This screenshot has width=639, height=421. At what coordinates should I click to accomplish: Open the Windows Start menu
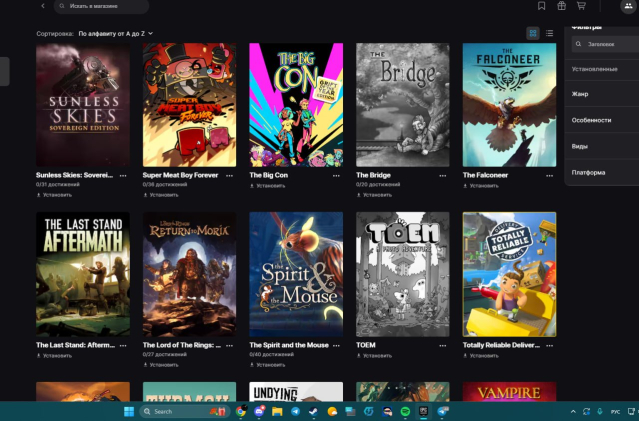click(129, 411)
